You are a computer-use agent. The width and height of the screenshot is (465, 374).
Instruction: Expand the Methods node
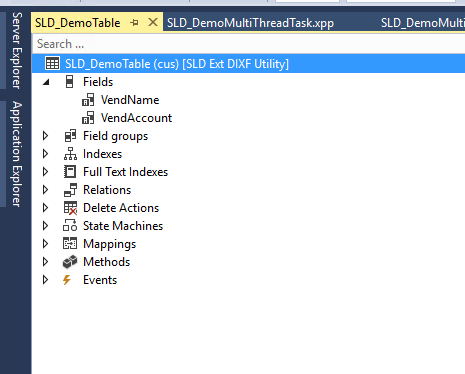45,262
